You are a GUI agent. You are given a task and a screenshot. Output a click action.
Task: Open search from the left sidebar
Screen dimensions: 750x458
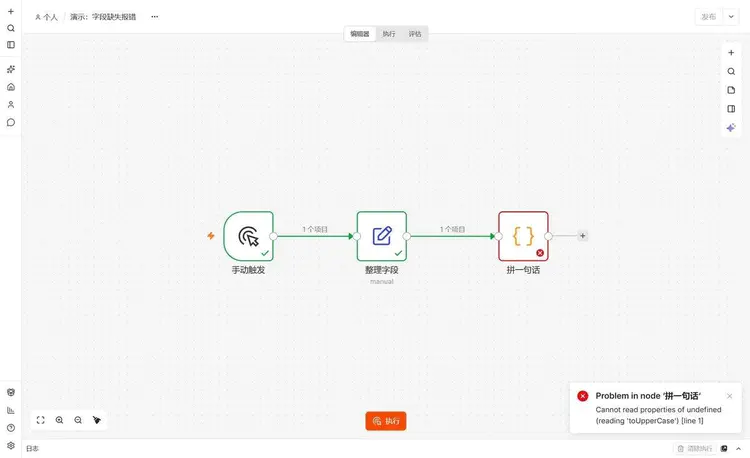[11, 28]
